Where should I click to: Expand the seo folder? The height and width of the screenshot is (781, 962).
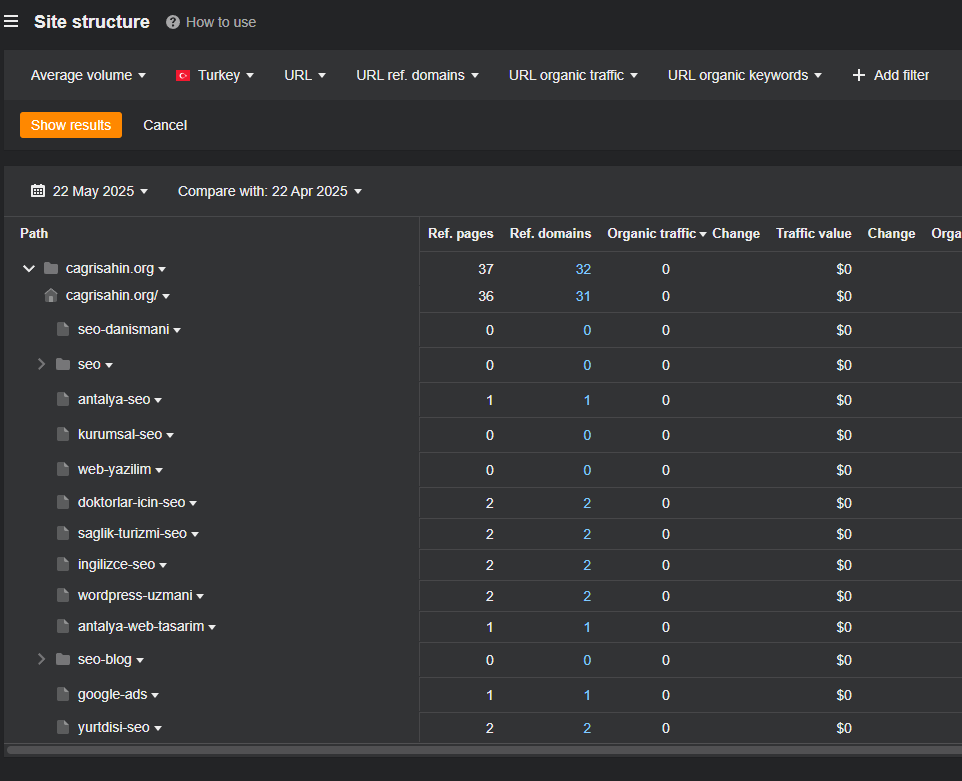point(41,364)
